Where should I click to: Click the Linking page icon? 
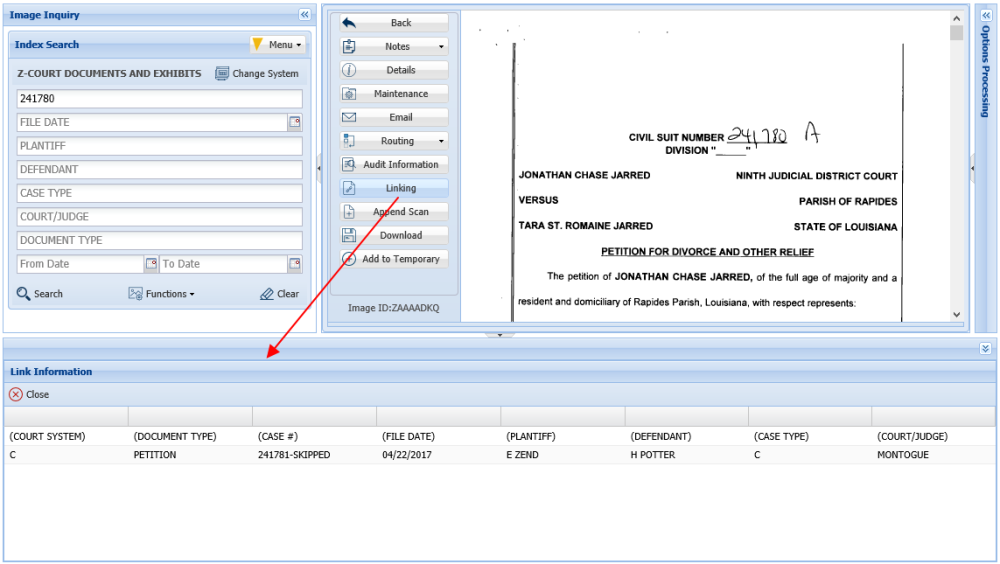(349, 188)
